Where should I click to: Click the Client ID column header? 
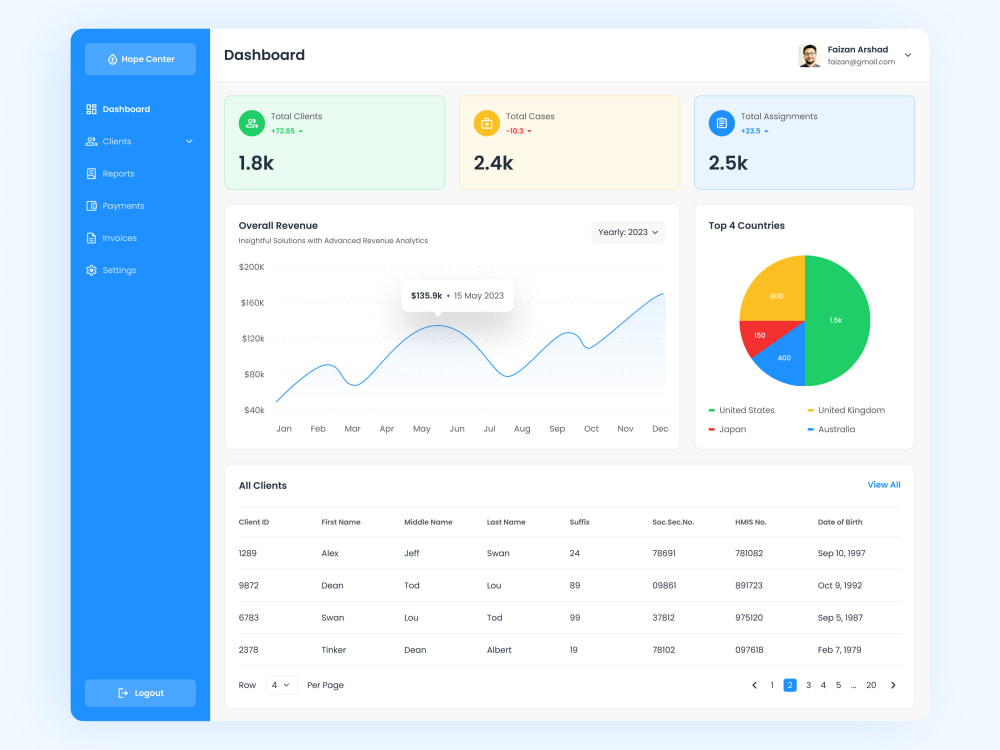click(x=254, y=522)
